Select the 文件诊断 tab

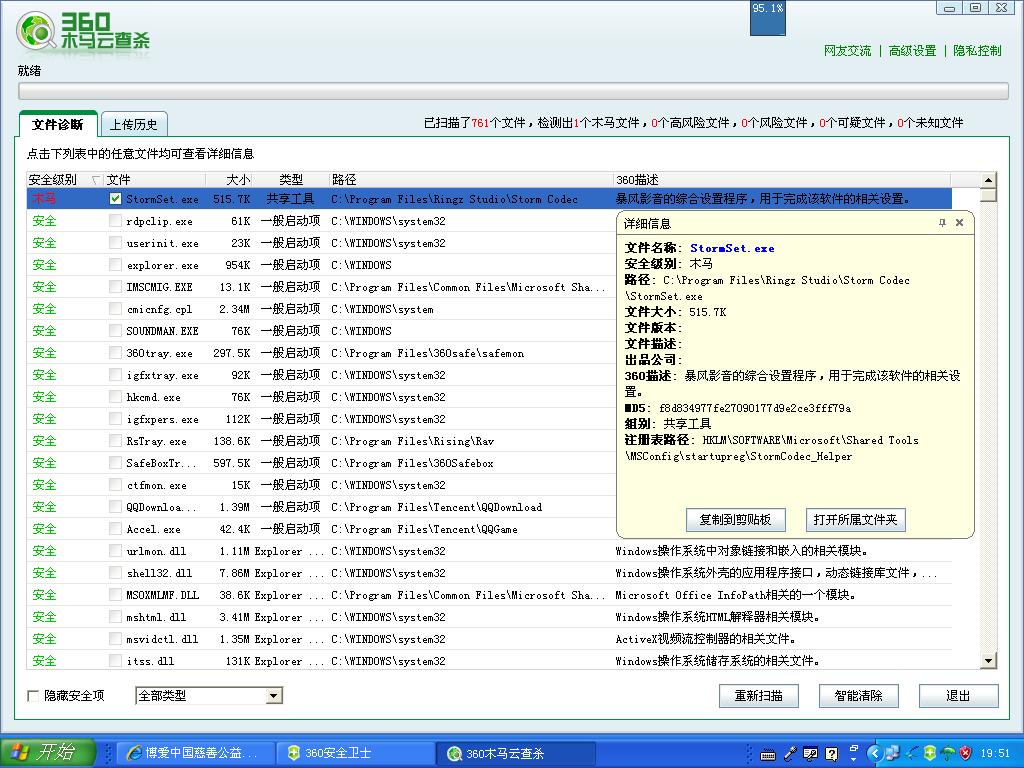click(57, 125)
